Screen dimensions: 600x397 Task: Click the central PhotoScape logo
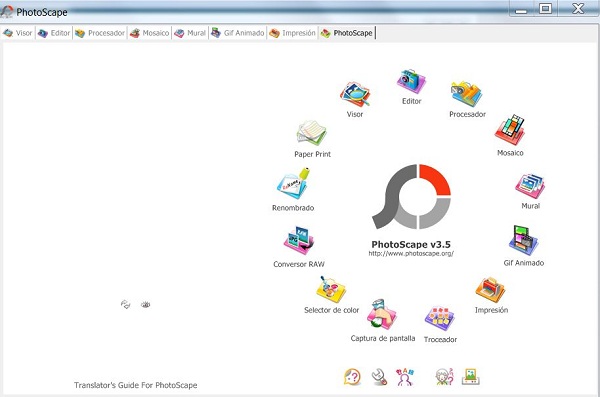(x=412, y=197)
